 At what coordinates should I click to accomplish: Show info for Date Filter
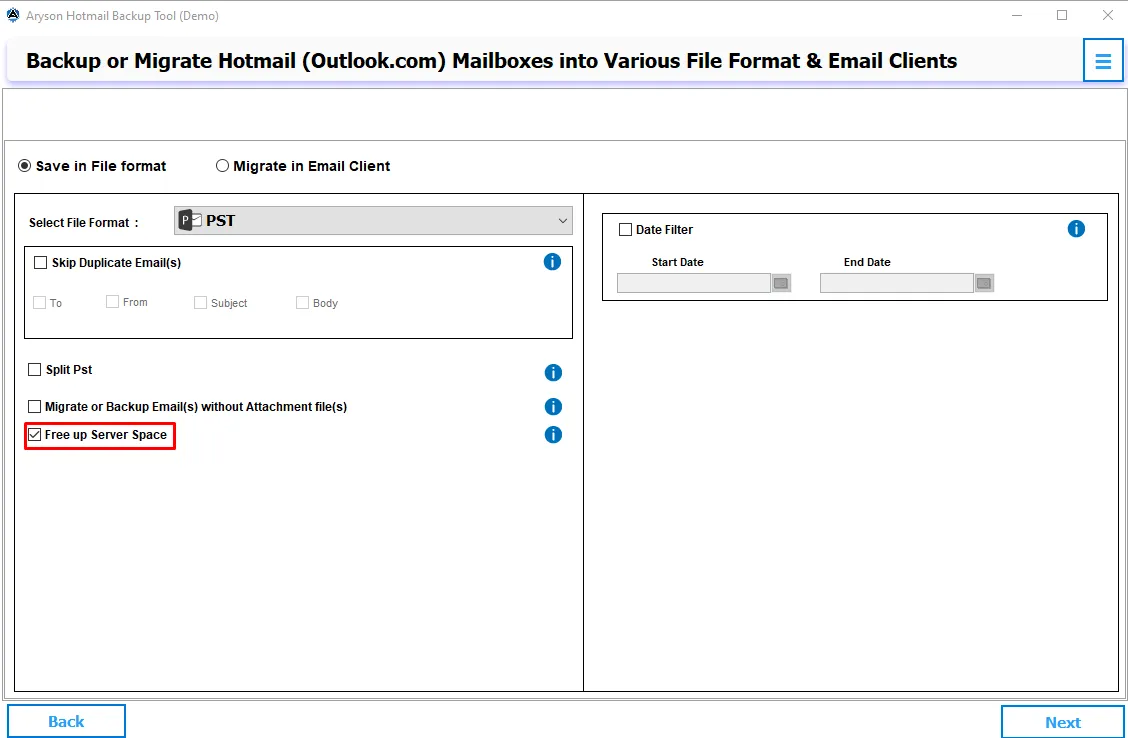1075,229
